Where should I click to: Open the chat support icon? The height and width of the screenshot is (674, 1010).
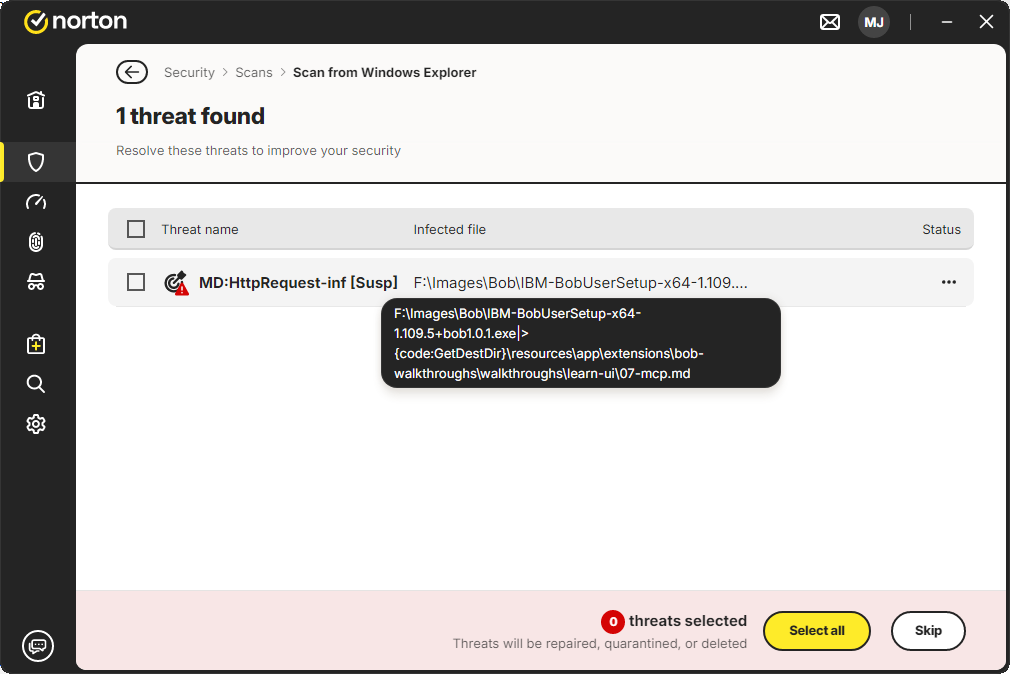coord(38,646)
